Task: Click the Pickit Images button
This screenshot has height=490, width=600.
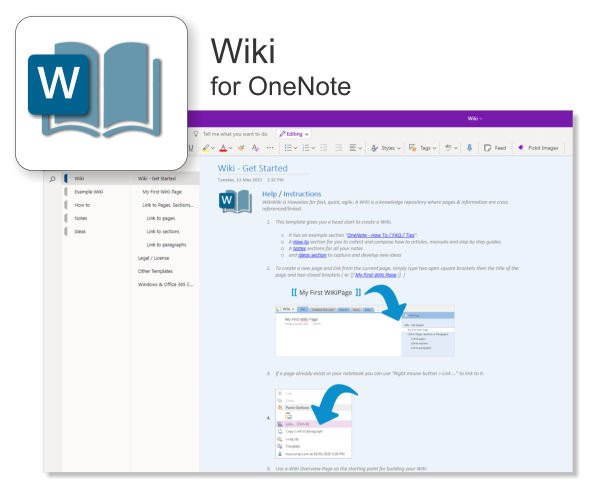Action: tap(538, 148)
